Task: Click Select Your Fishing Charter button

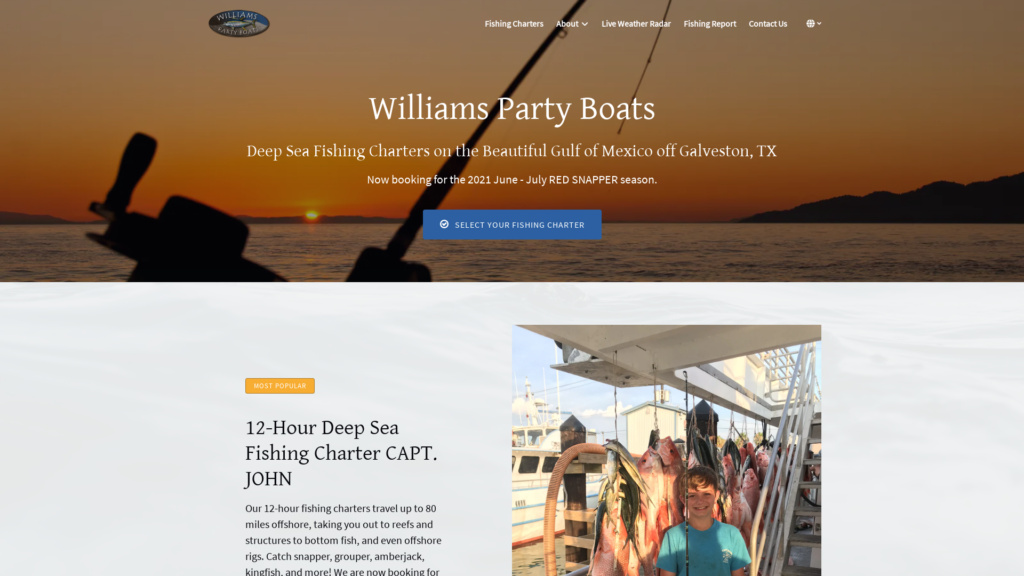Action: (x=512, y=225)
